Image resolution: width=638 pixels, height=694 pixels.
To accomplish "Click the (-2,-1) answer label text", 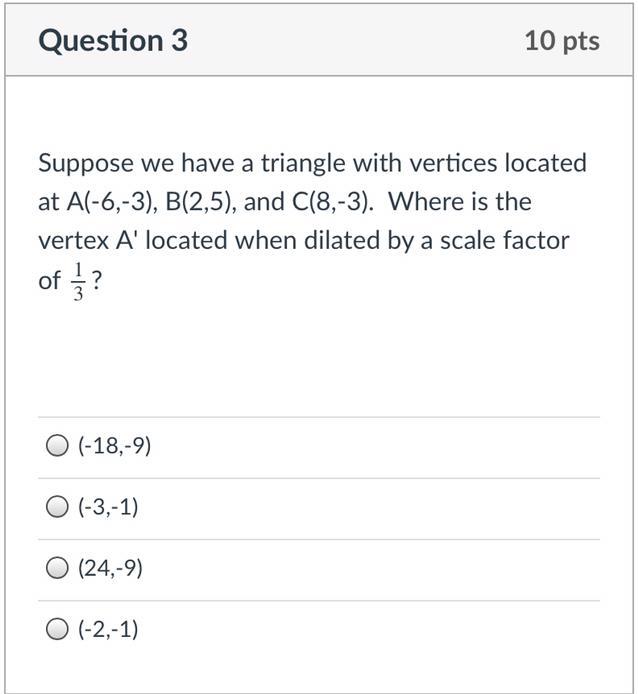I will click(x=108, y=630).
